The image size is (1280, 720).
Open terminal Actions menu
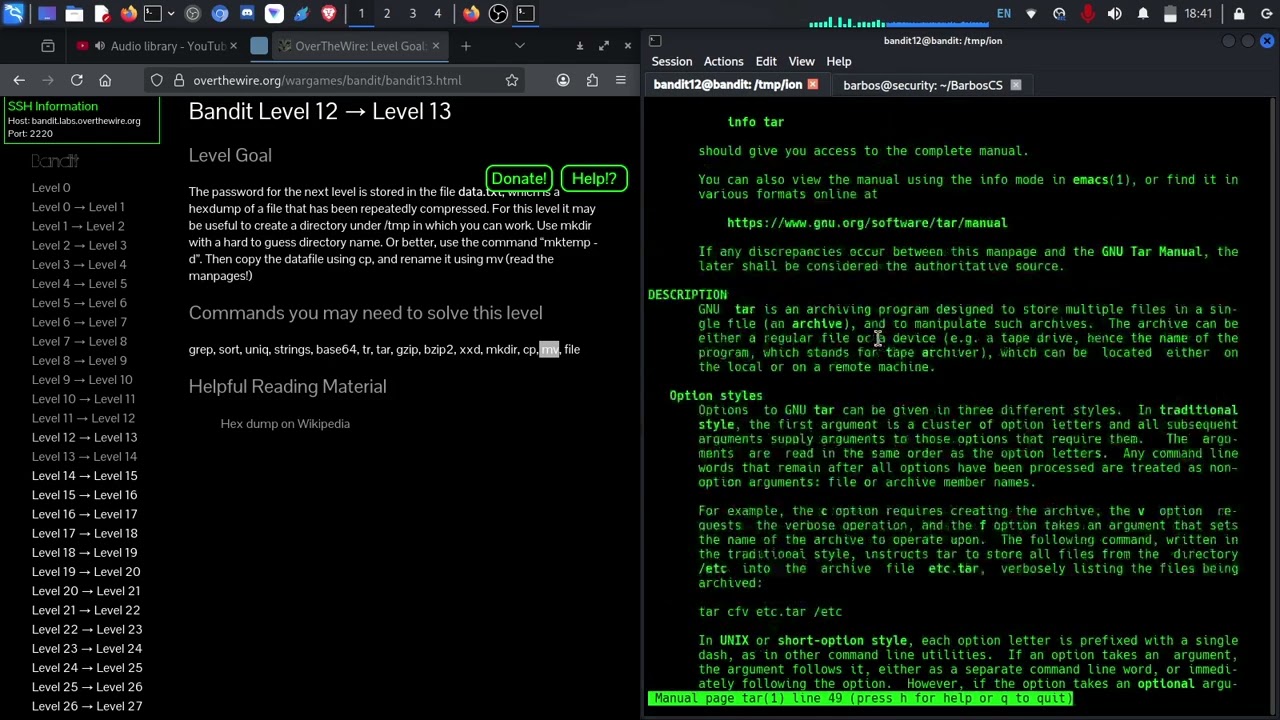click(723, 61)
